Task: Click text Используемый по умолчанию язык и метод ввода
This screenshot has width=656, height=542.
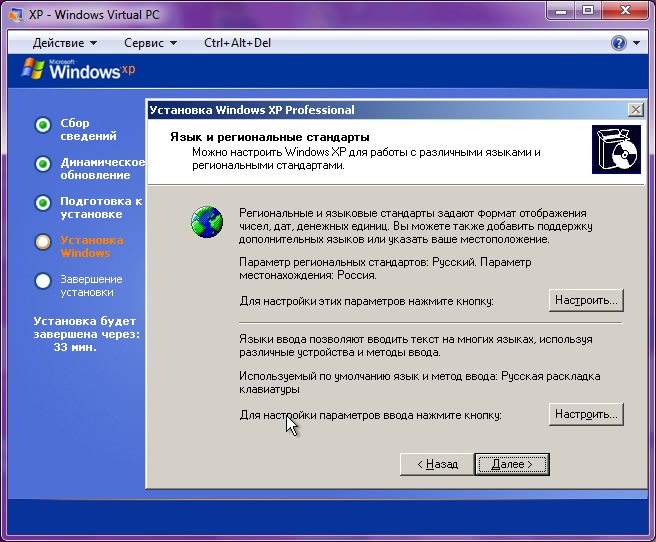Action: (368, 376)
